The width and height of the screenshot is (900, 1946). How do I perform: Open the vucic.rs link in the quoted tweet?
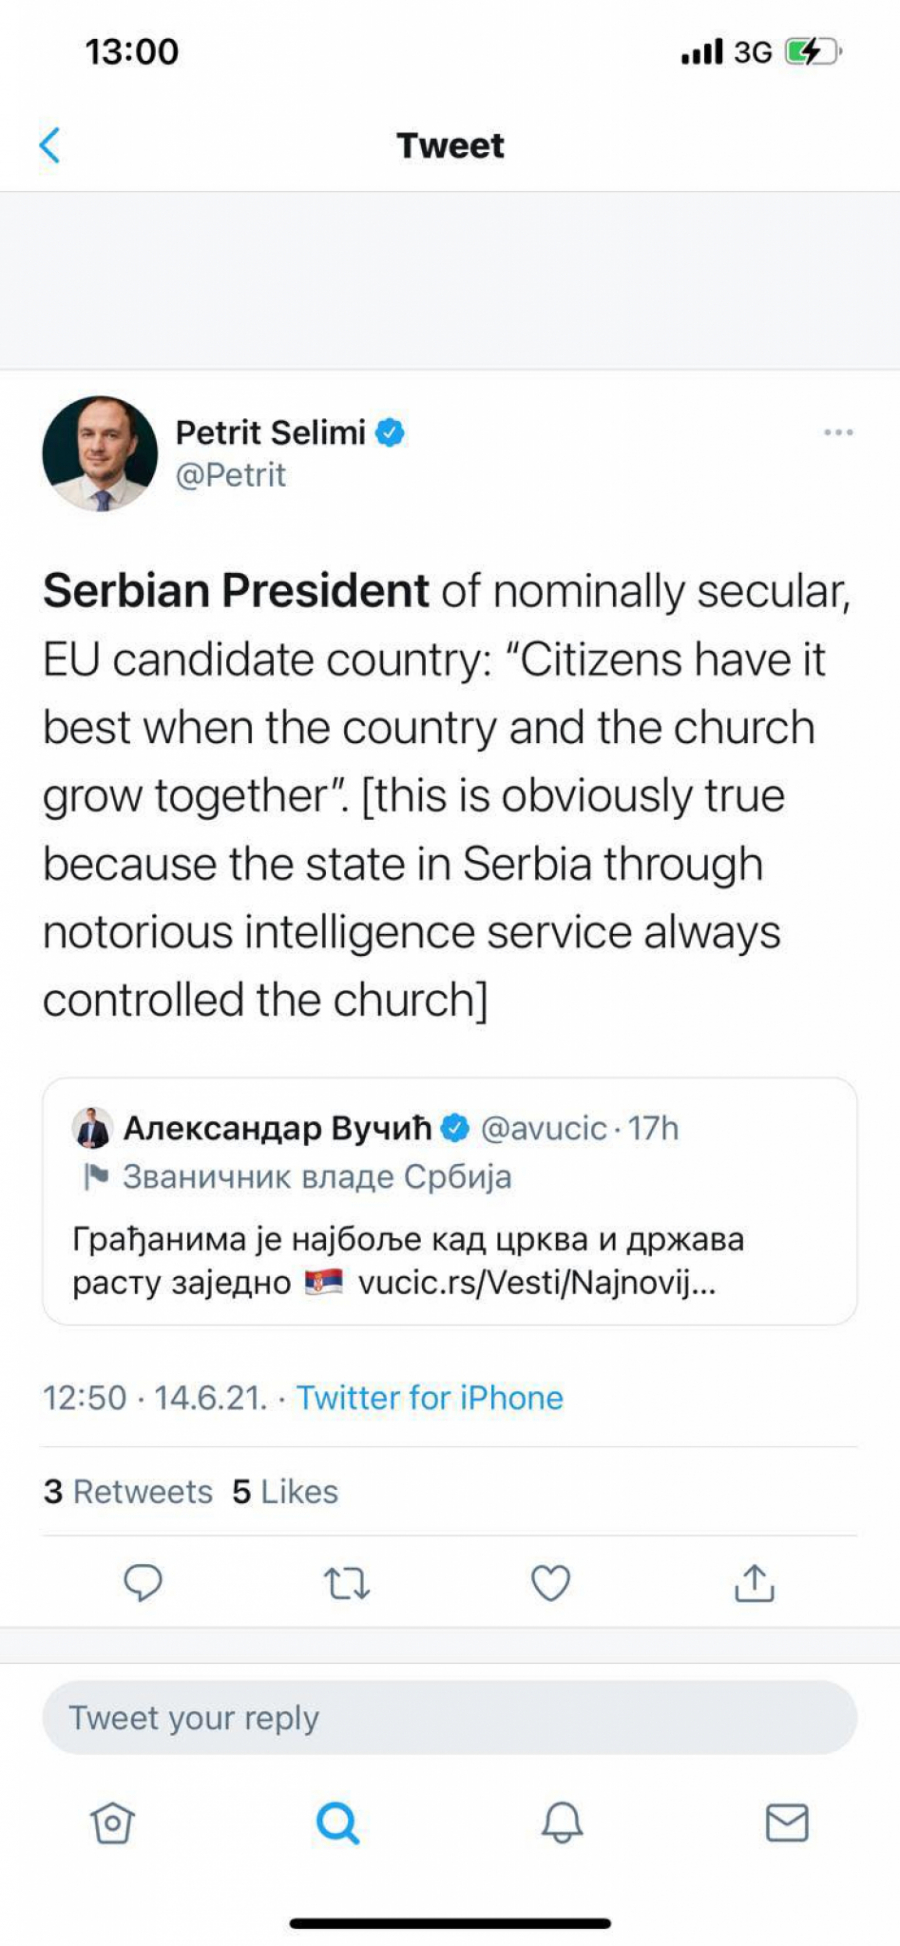pyautogui.click(x=537, y=1283)
